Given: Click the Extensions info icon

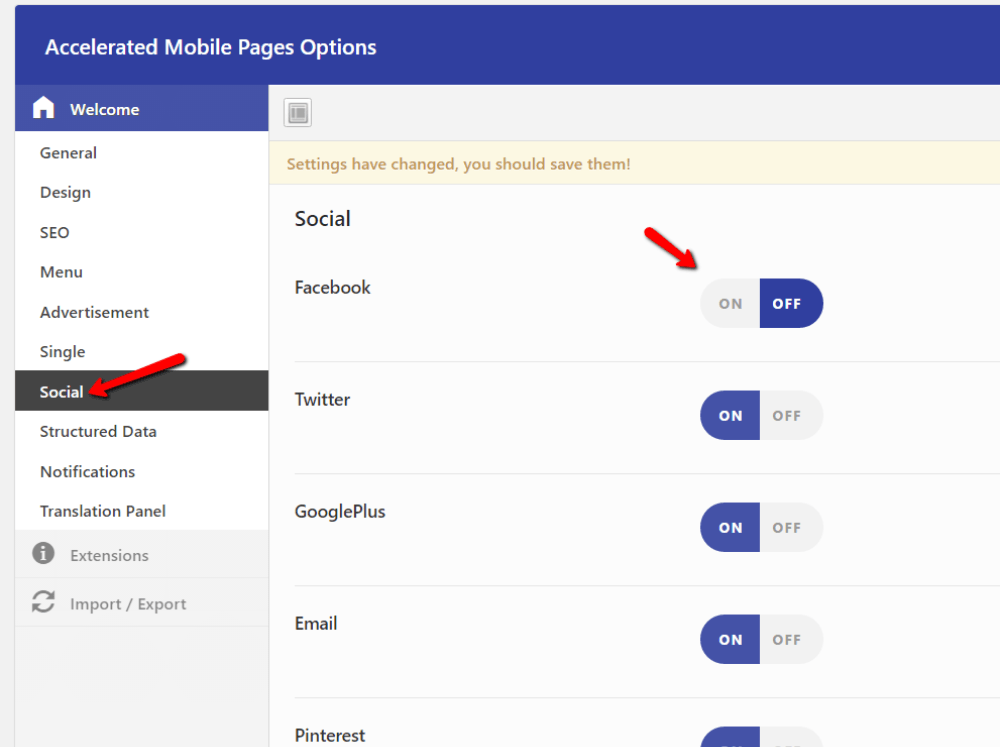Looking at the screenshot, I should (x=43, y=553).
